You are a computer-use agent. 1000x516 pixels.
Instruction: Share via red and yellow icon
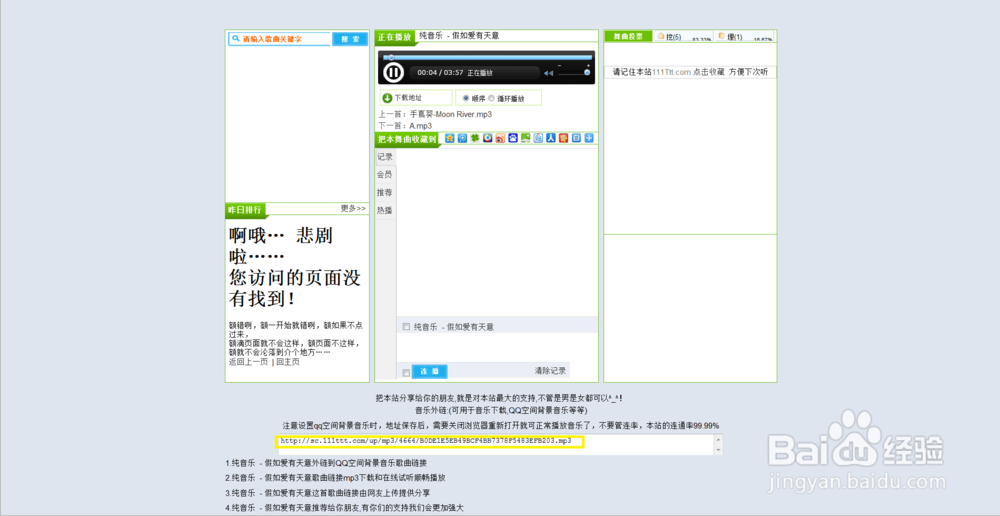click(564, 138)
